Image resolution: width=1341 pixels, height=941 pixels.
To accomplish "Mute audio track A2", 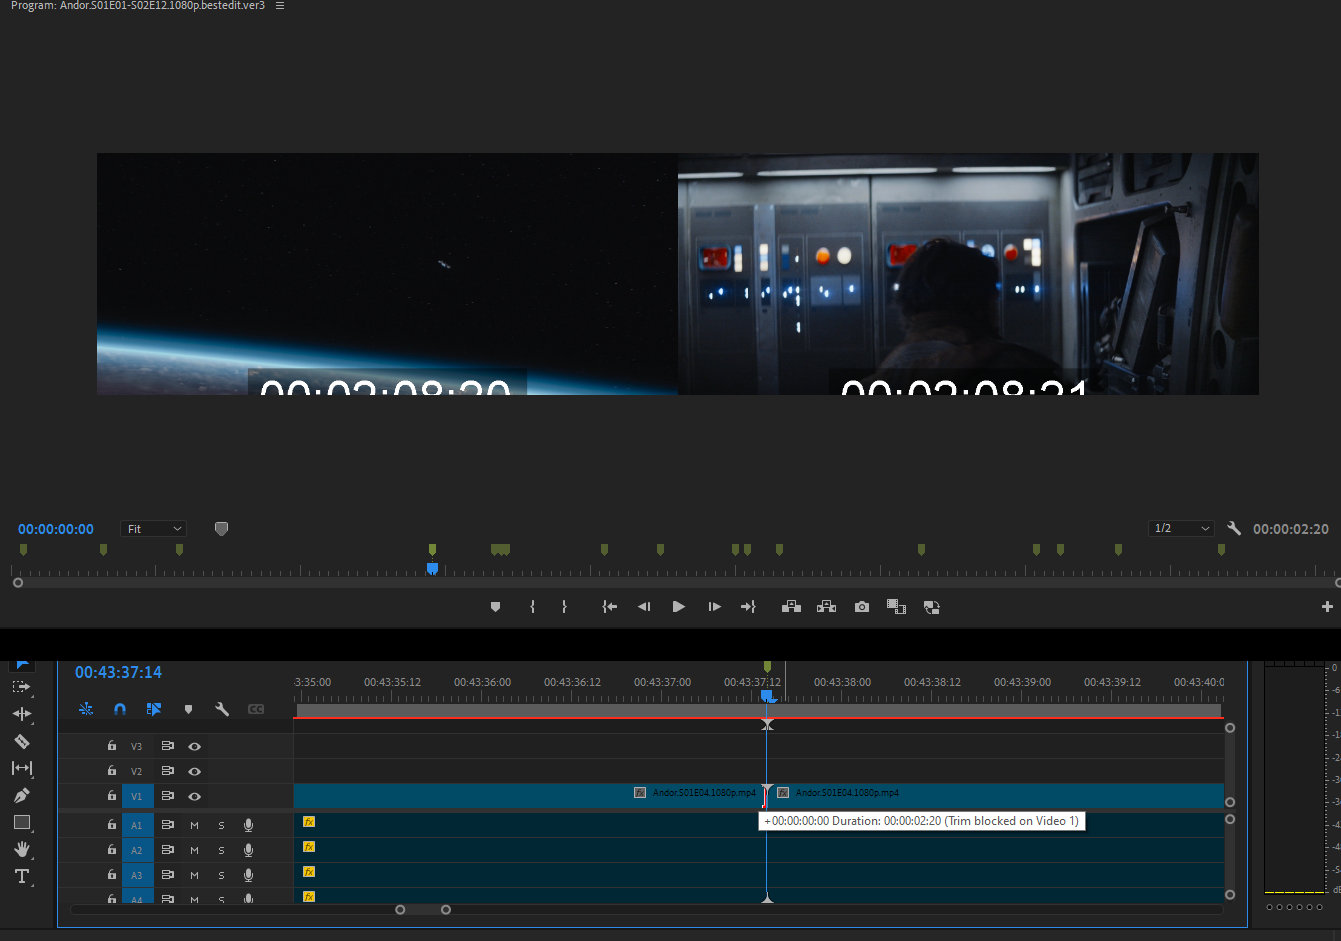I will tap(194, 850).
